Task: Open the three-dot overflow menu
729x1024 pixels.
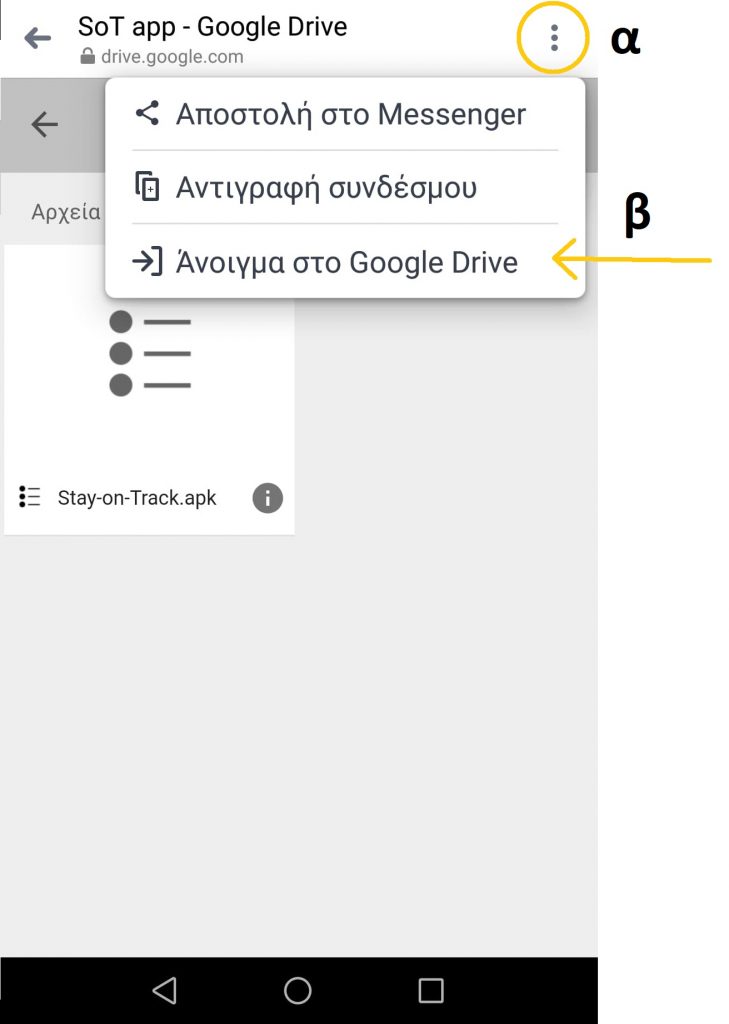Action: (x=554, y=38)
